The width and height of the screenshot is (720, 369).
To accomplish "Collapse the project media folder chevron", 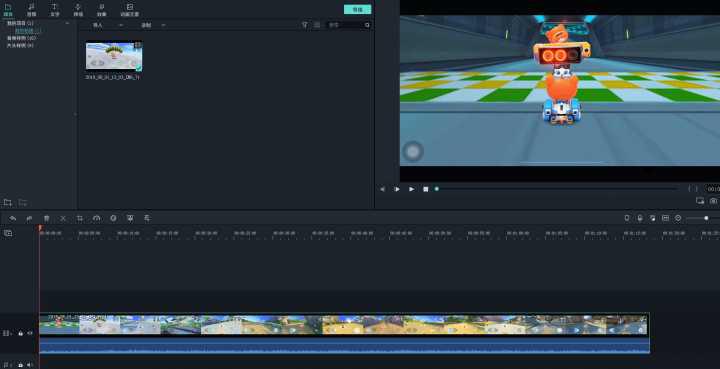I will (68, 23).
